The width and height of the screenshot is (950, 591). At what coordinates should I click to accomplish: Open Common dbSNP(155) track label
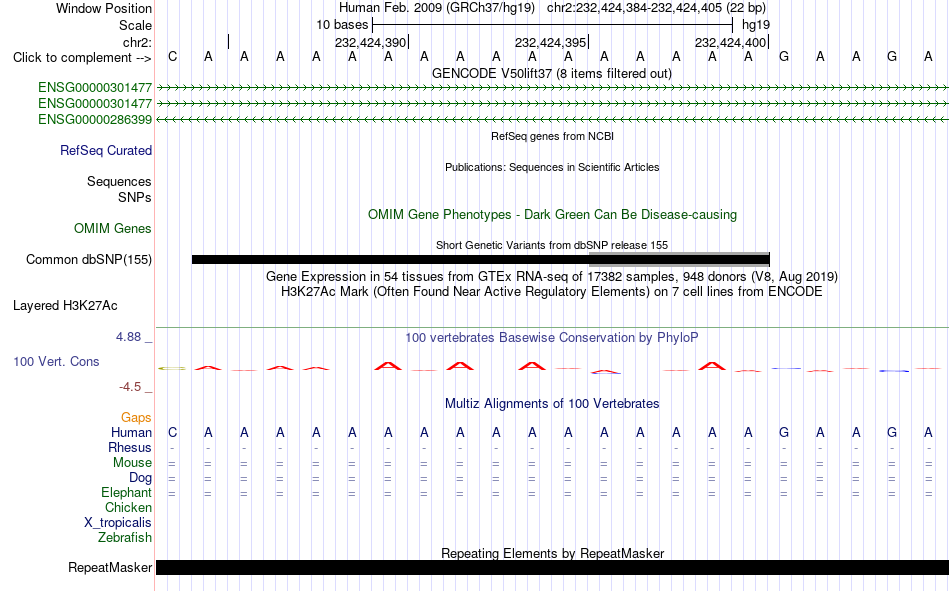coord(88,259)
